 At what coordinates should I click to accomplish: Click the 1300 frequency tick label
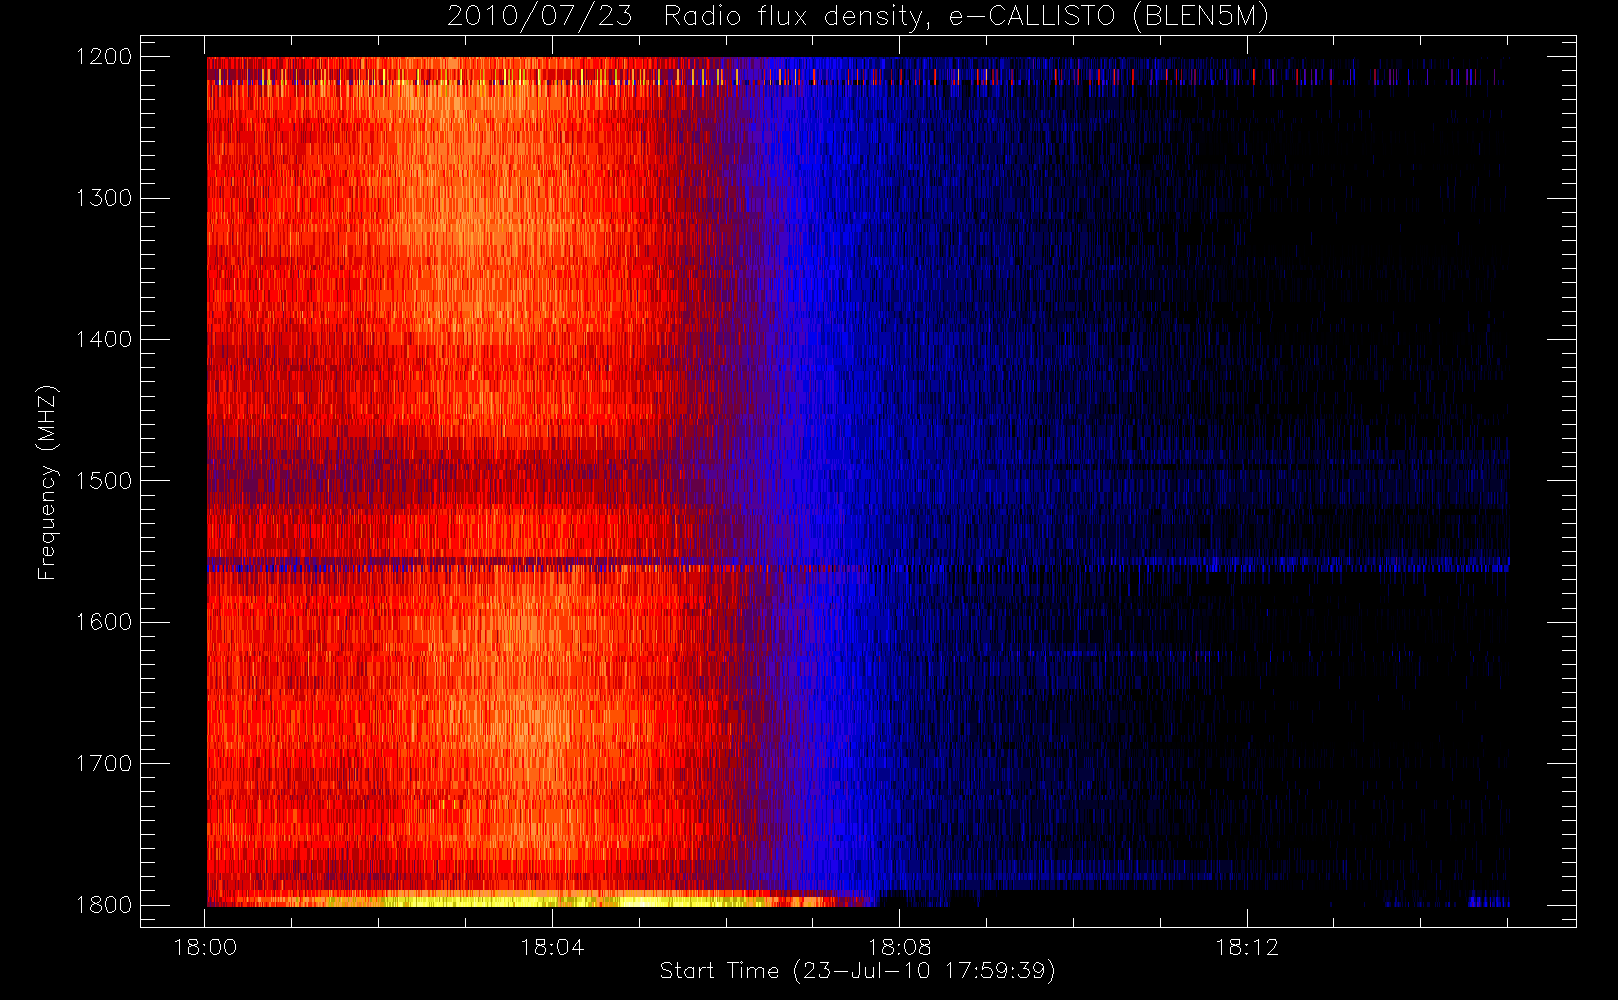point(104,198)
